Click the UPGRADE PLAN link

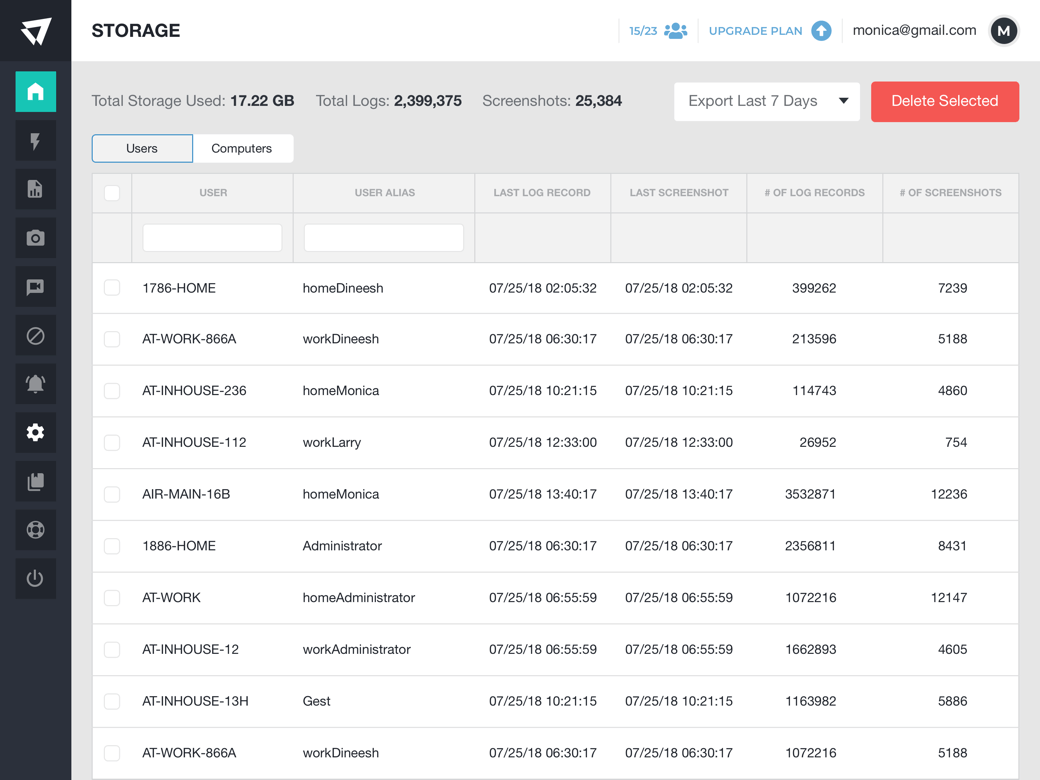[755, 31]
